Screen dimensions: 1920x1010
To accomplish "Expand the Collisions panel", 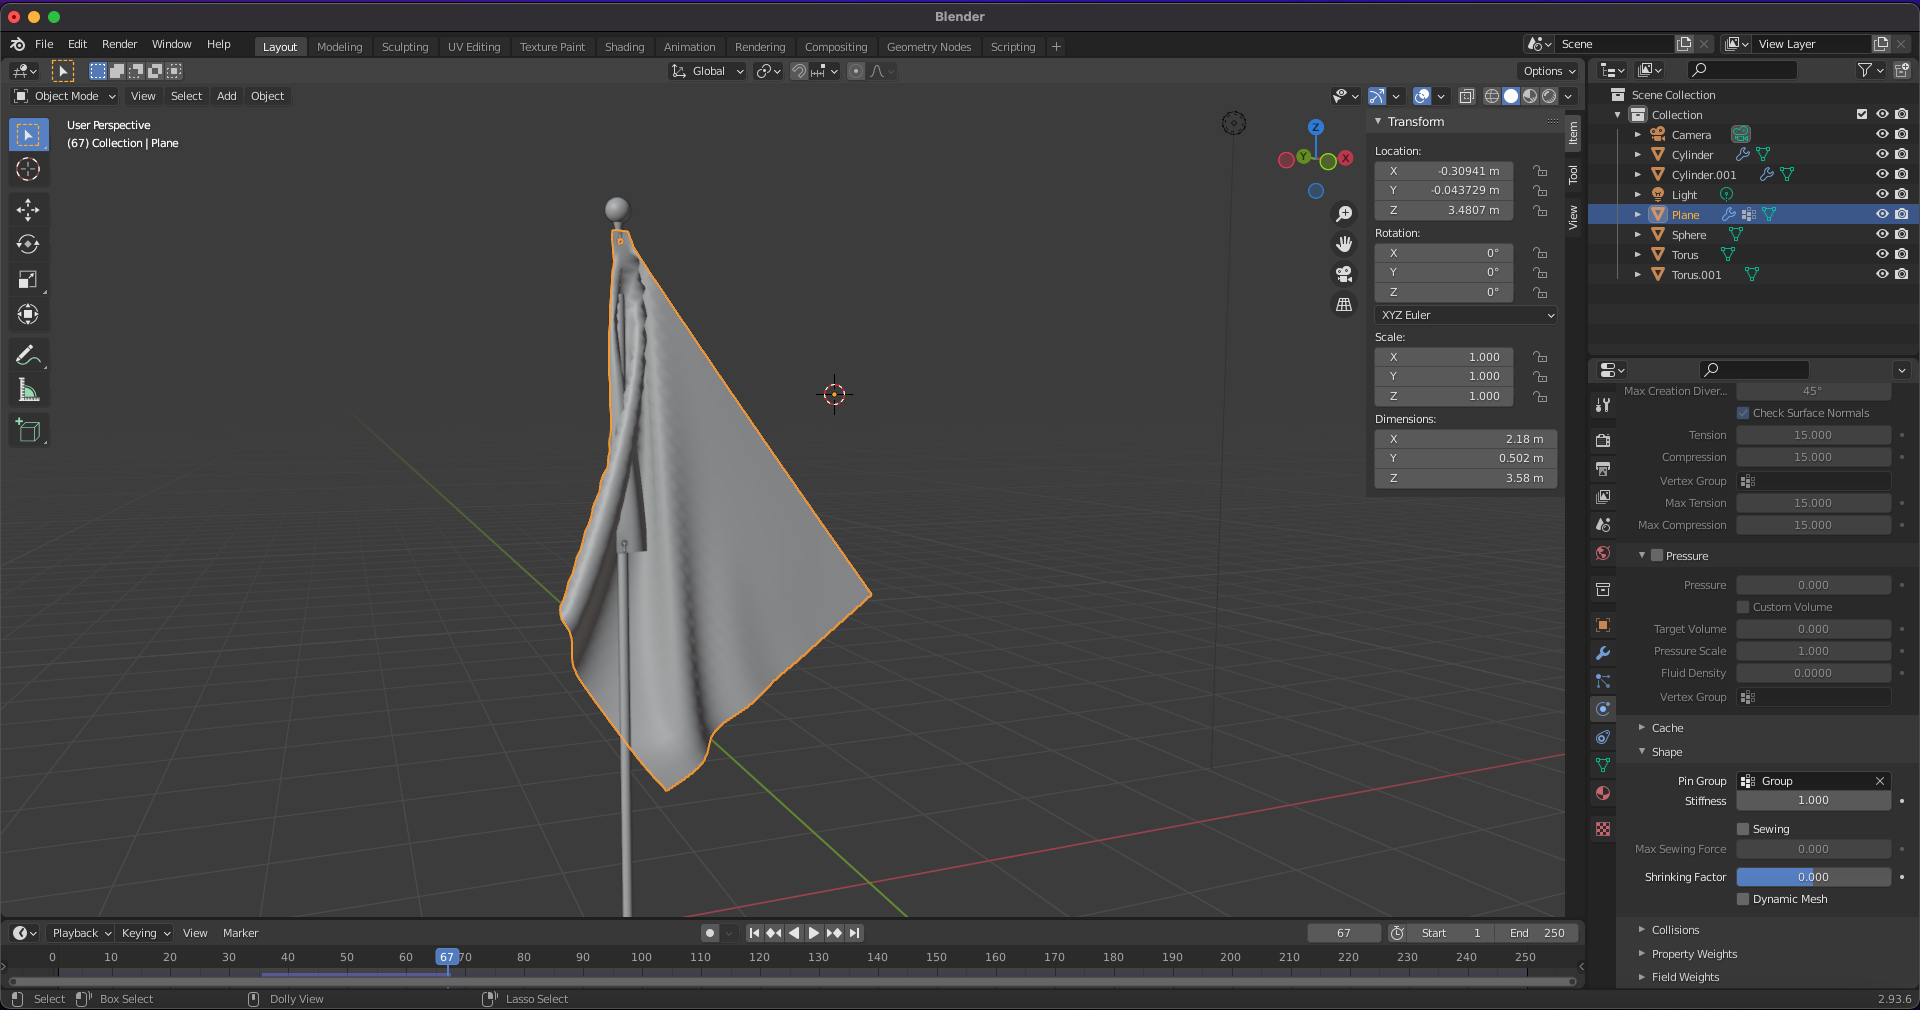I will (1675, 930).
